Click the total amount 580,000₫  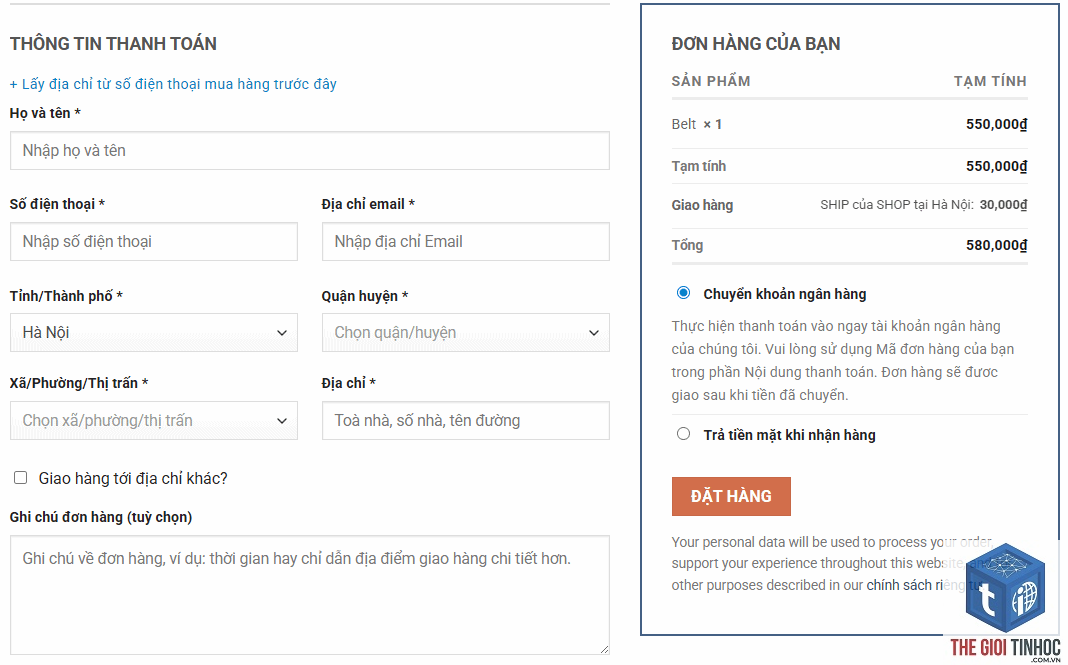tap(996, 245)
